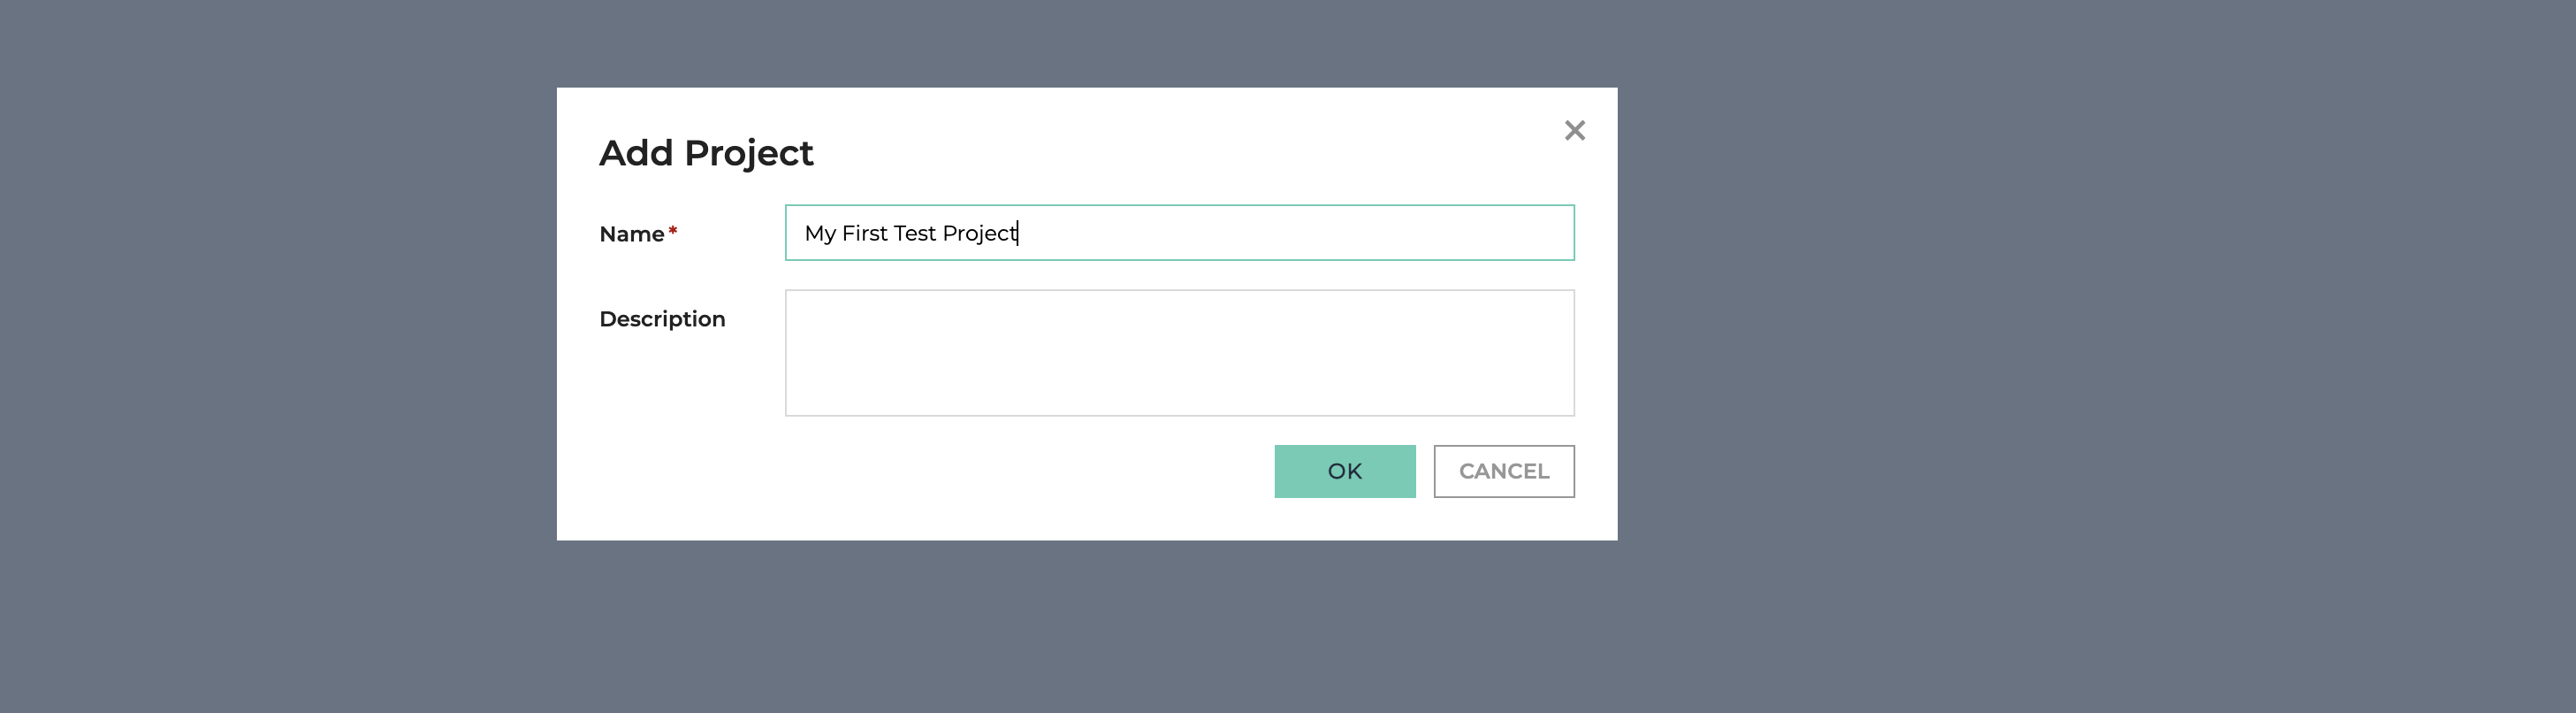The image size is (2576, 713).
Task: Click the Description field label
Action: [662, 319]
